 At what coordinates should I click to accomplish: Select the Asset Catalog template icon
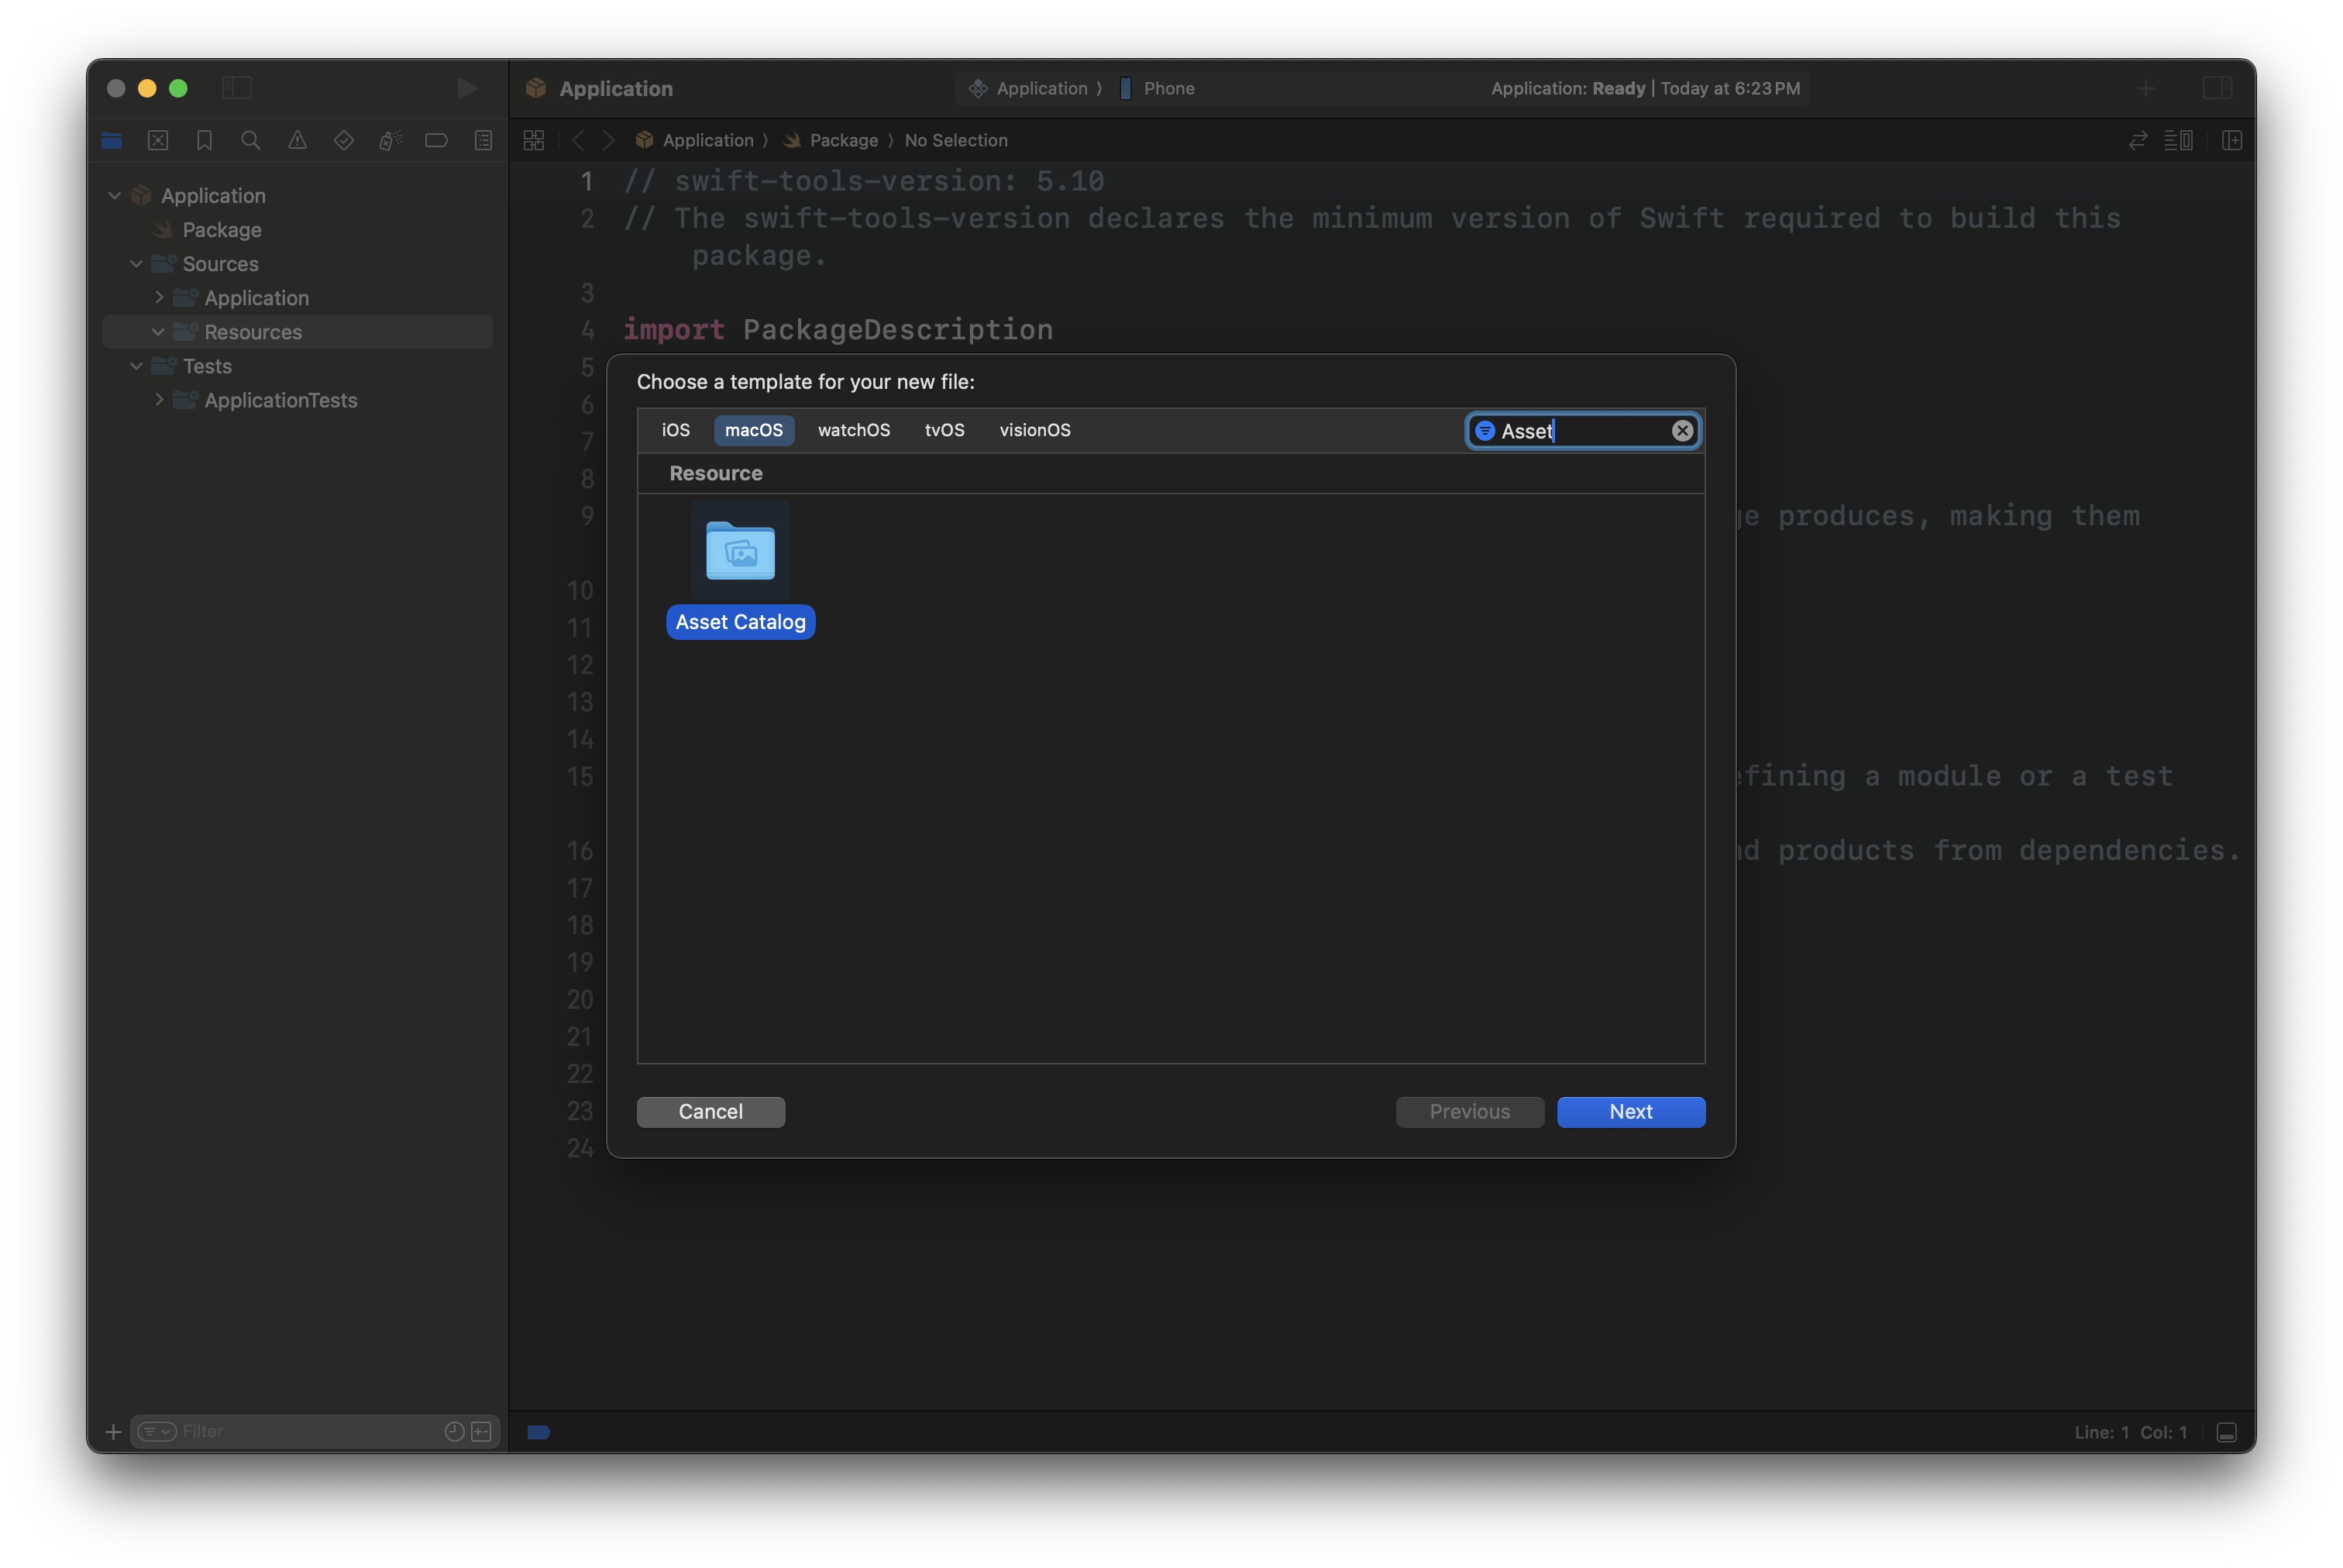click(740, 551)
